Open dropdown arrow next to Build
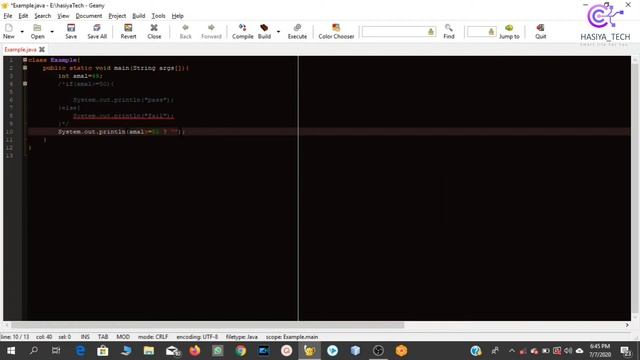Viewport: 640px width, 360px height. coord(278,31)
